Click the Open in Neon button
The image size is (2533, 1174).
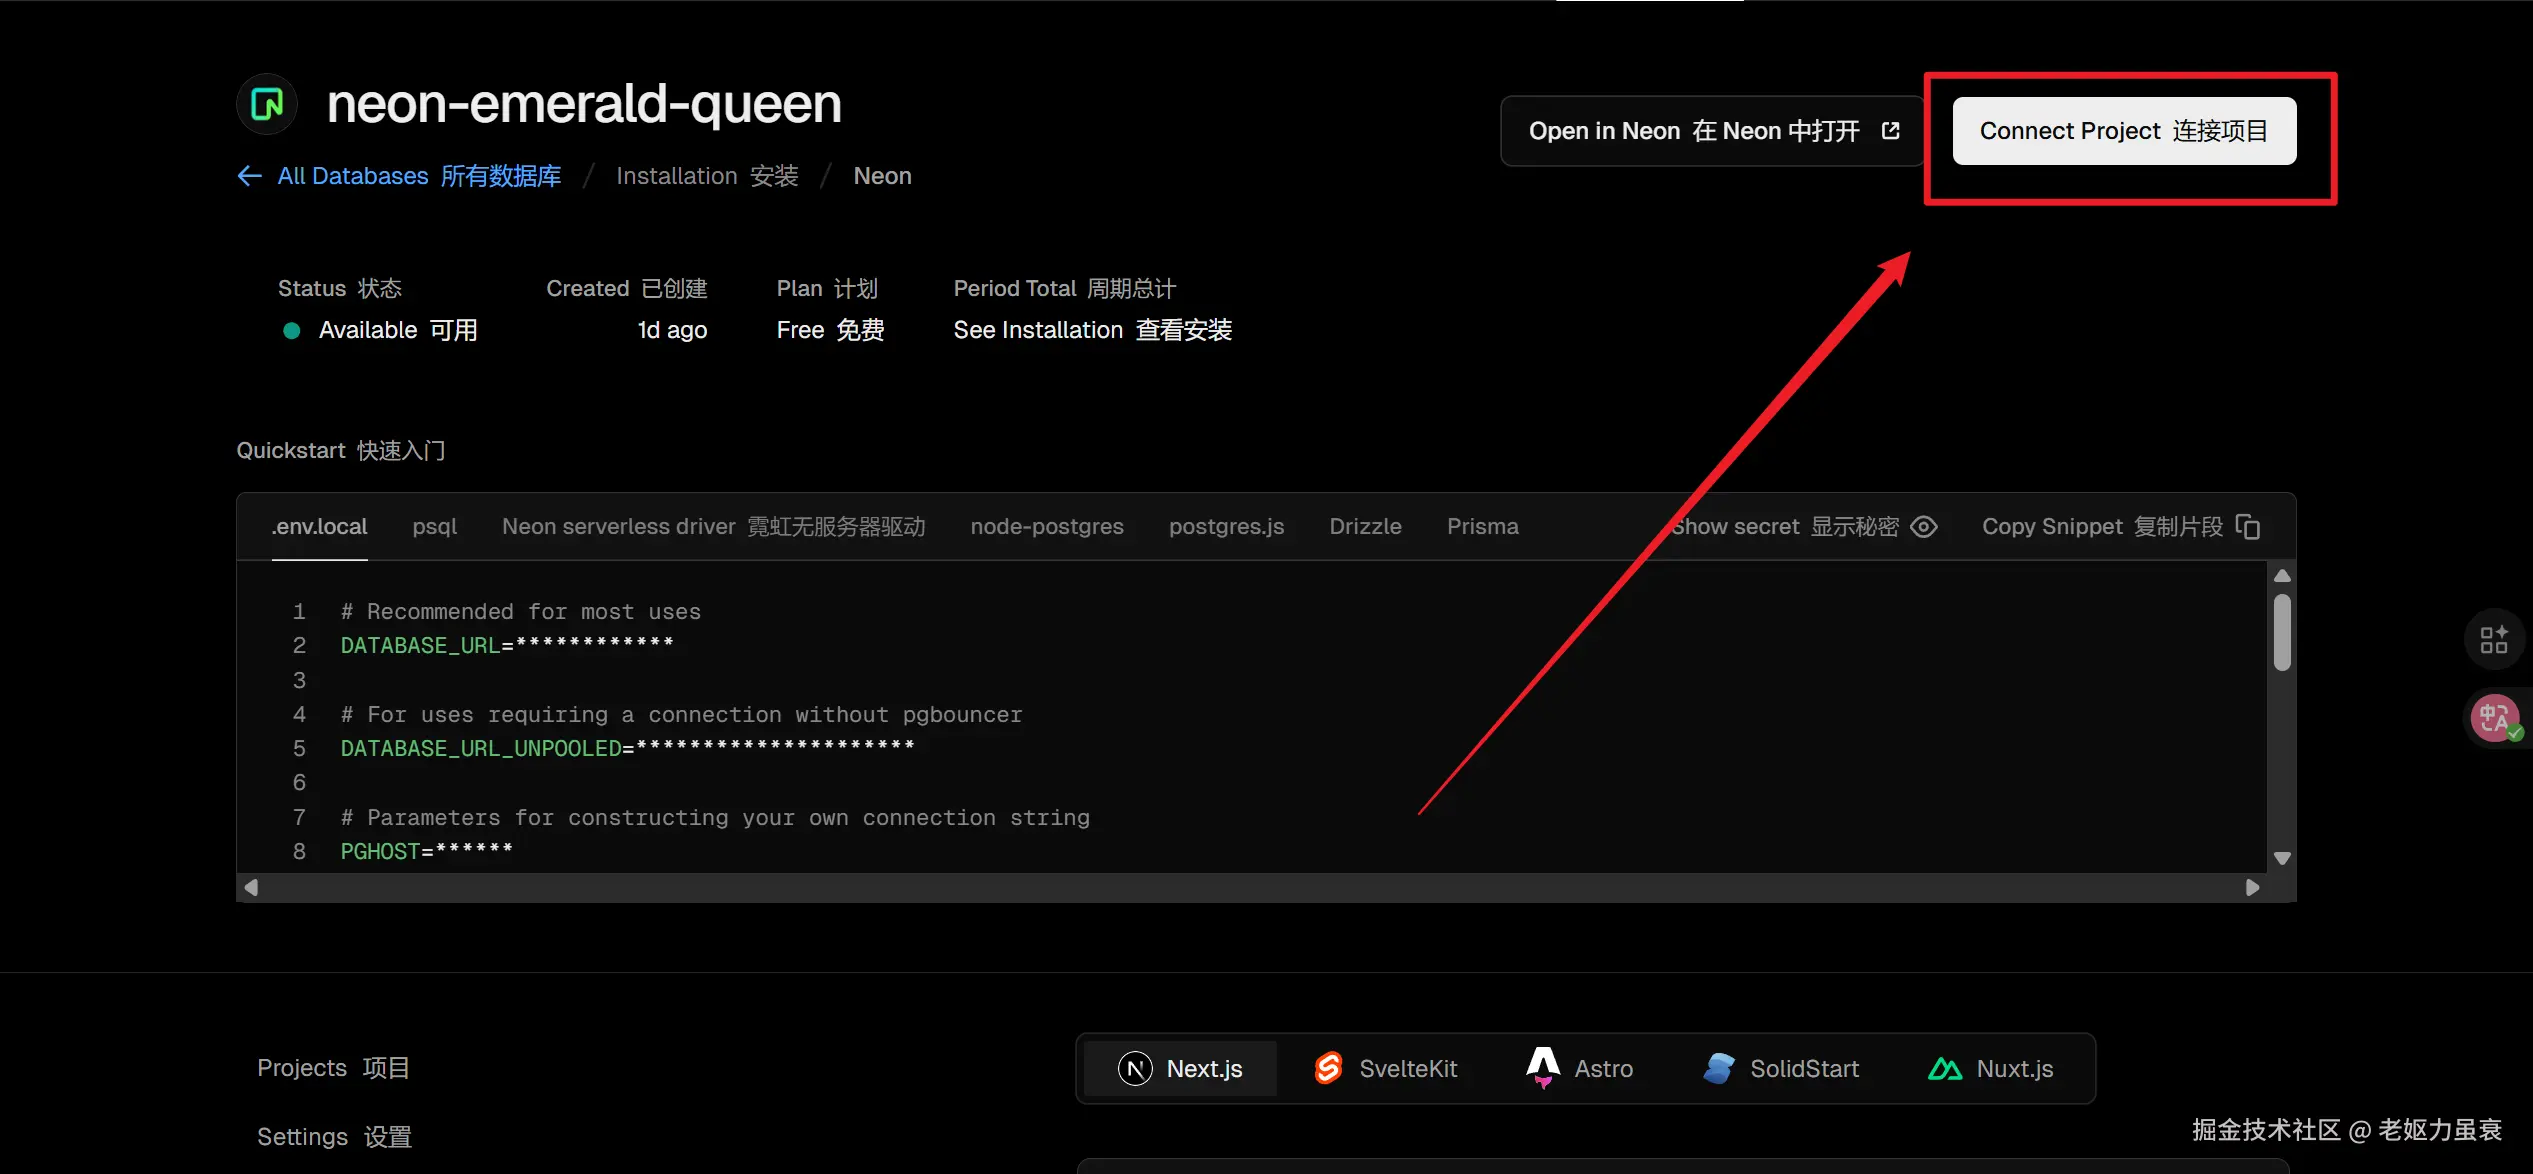click(1713, 131)
